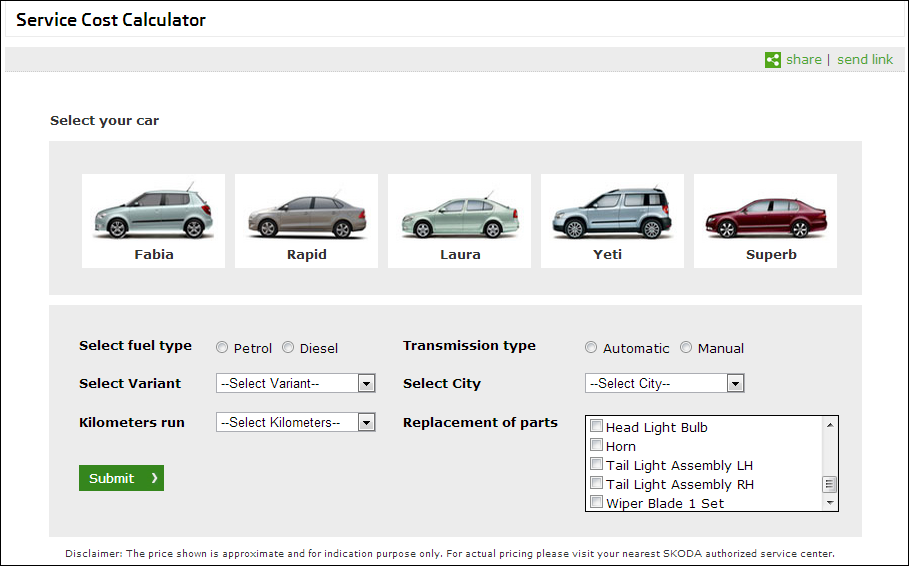The image size is (909, 566).
Task: Select the Fabia car thumbnail
Action: click(x=154, y=221)
